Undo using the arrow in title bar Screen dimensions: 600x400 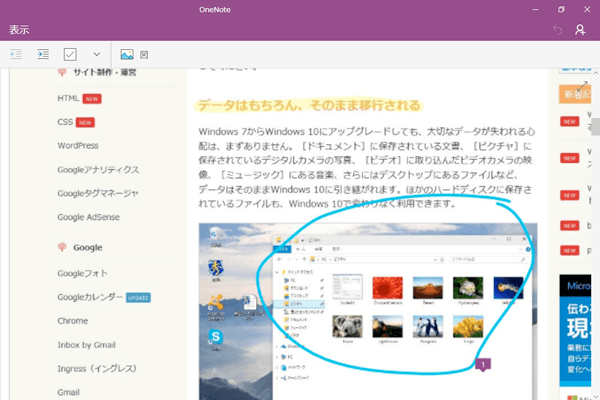[x=558, y=29]
